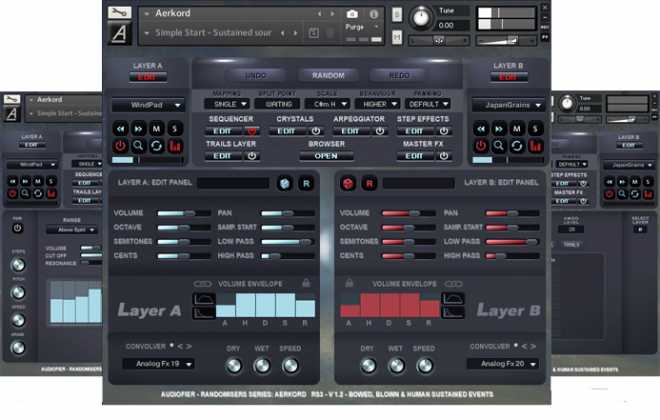Click the Layer A previous sample arrow
660x420 pixels.
[120, 129]
